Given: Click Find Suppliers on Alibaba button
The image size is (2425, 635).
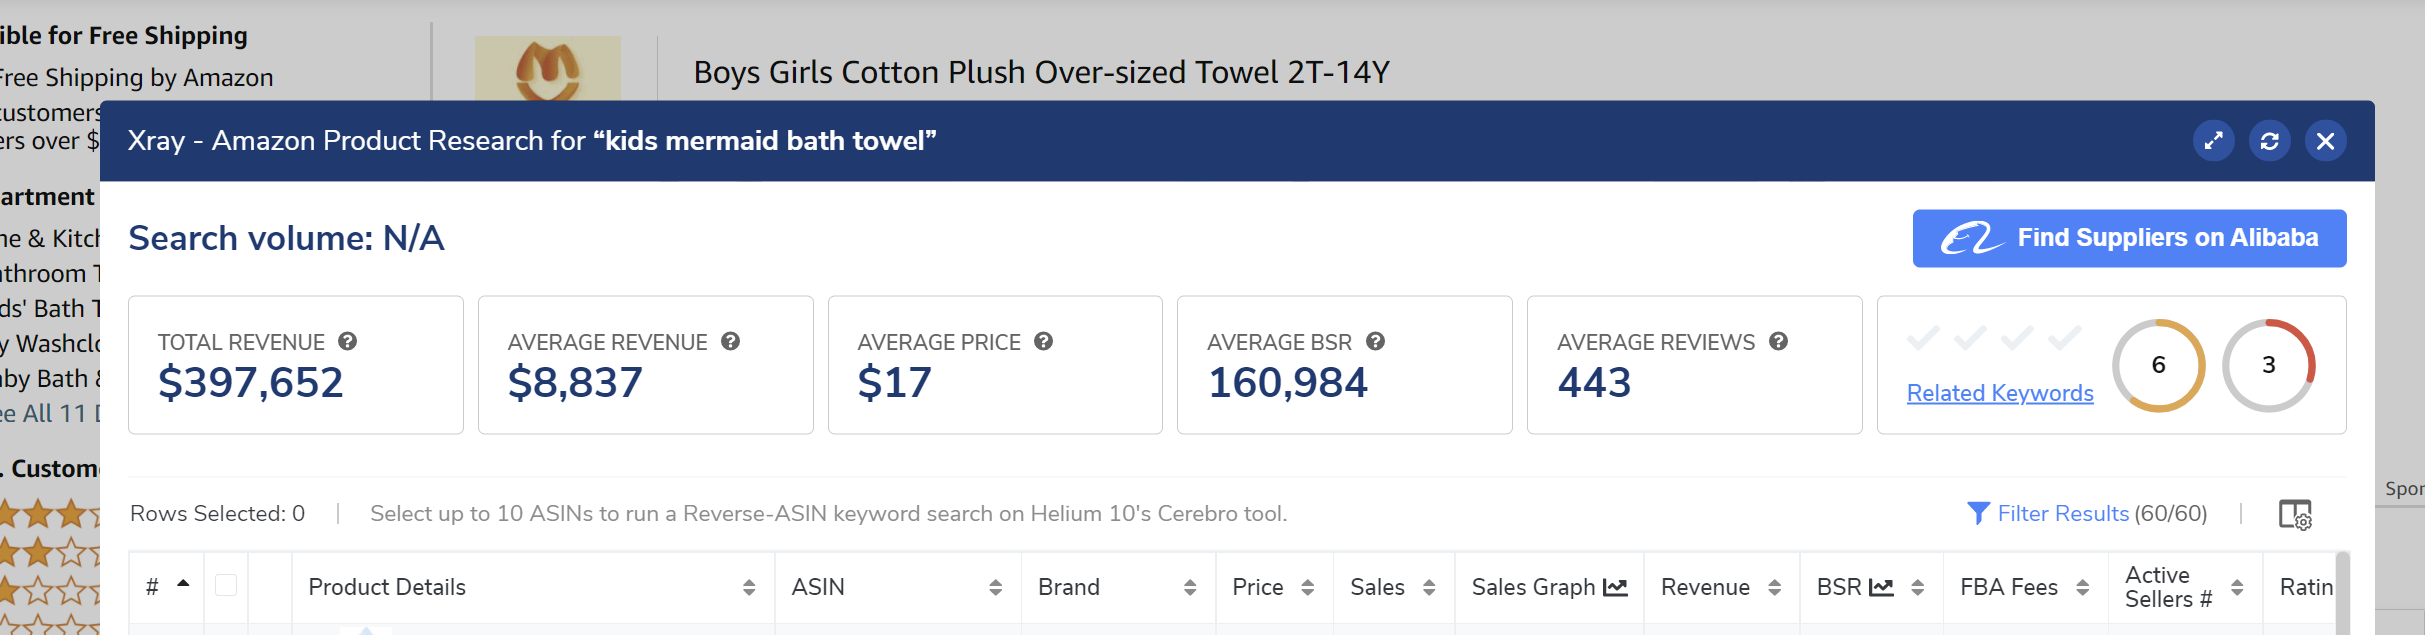Looking at the screenshot, I should point(2129,238).
